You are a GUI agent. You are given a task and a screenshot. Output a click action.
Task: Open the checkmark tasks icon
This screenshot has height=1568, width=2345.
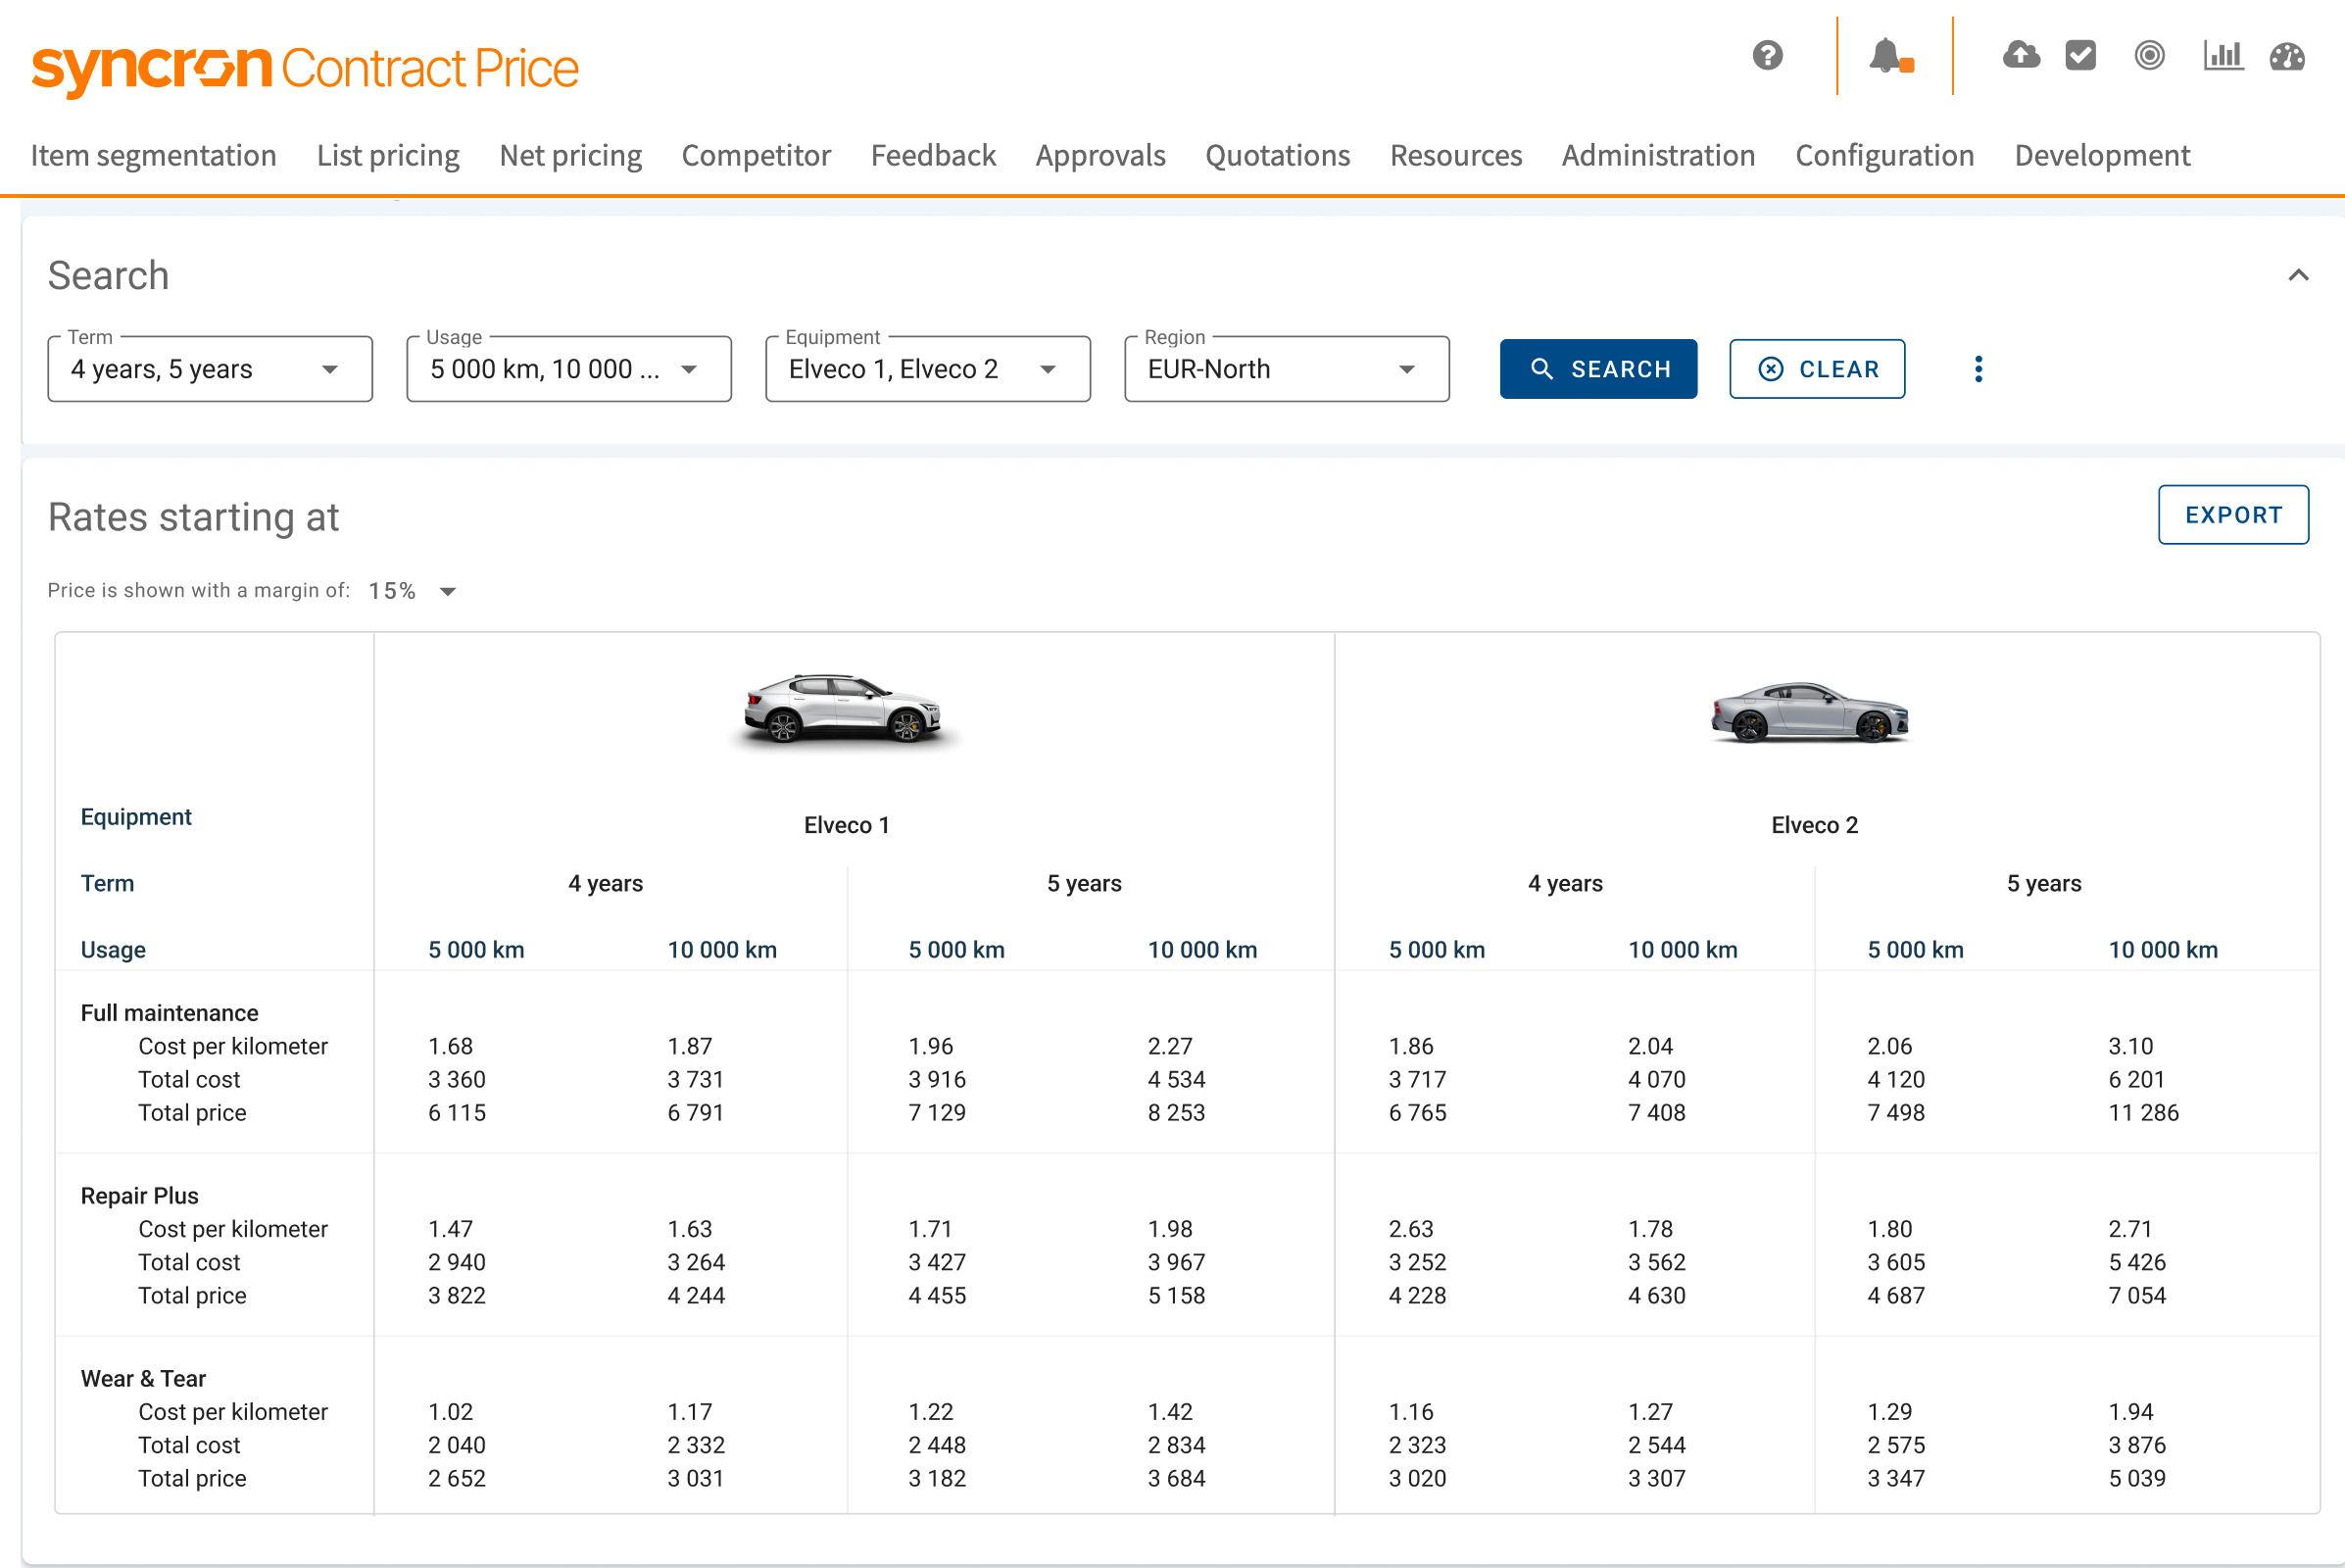[2080, 55]
